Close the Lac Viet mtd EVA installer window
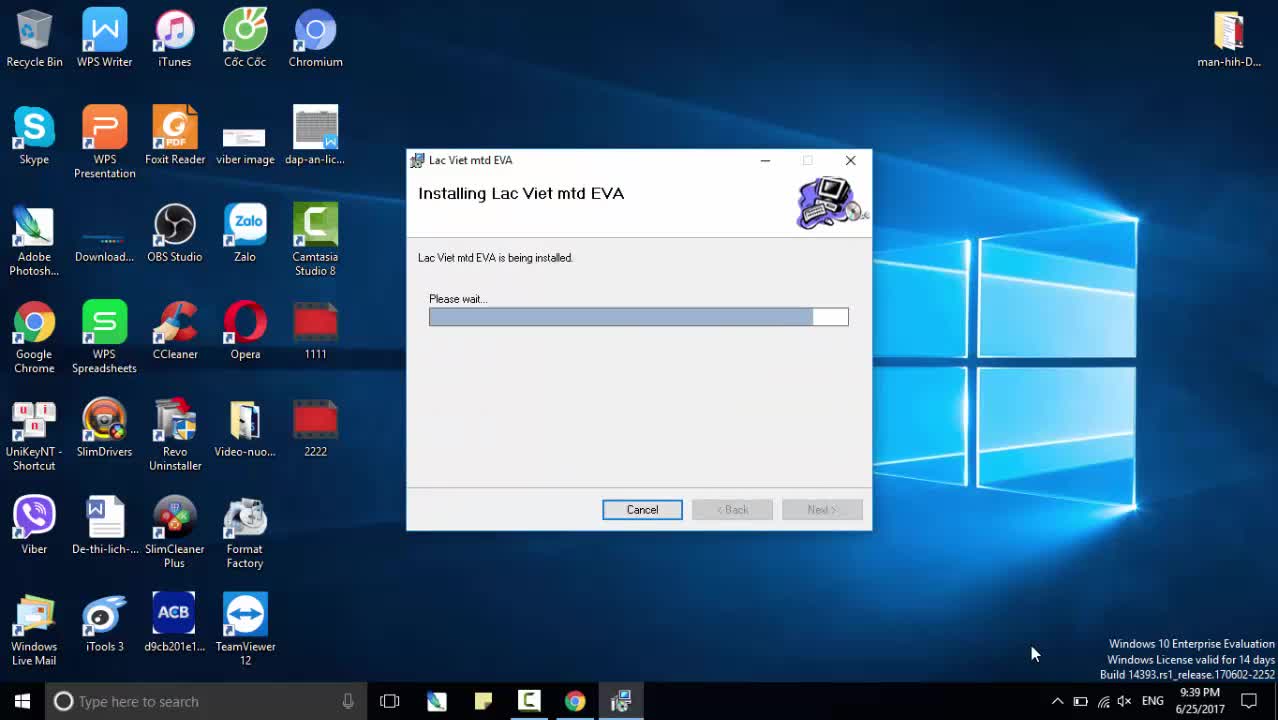The height and width of the screenshot is (720, 1278). tap(850, 160)
